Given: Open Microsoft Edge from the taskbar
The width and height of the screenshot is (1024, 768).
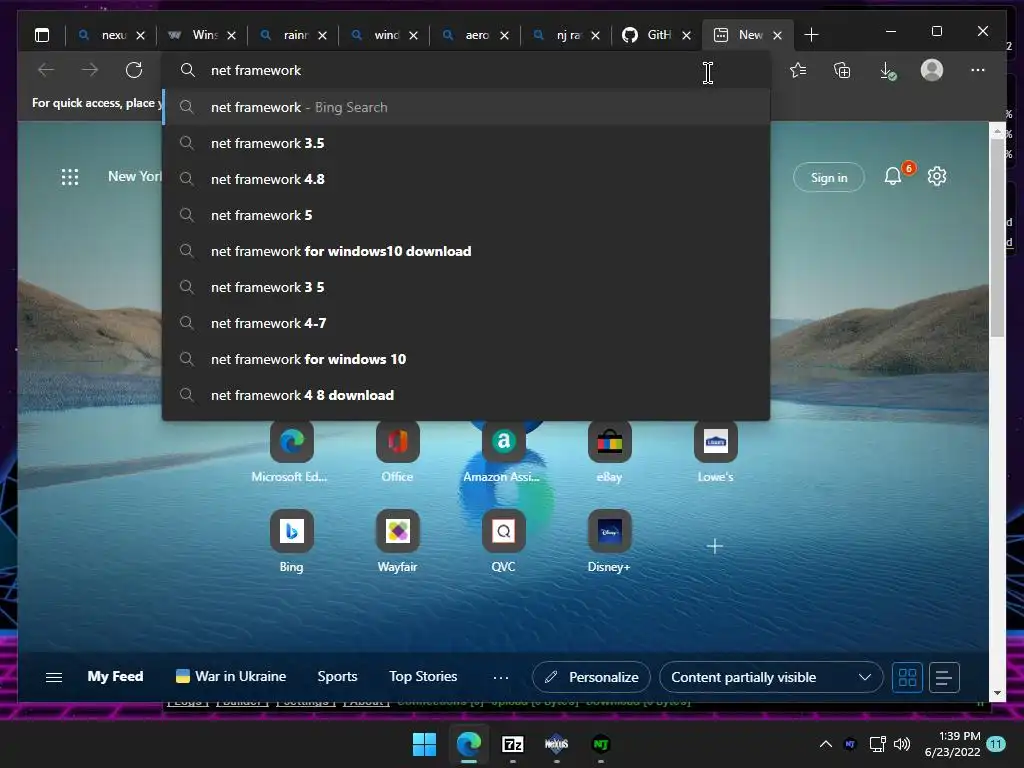Looking at the screenshot, I should [x=469, y=744].
